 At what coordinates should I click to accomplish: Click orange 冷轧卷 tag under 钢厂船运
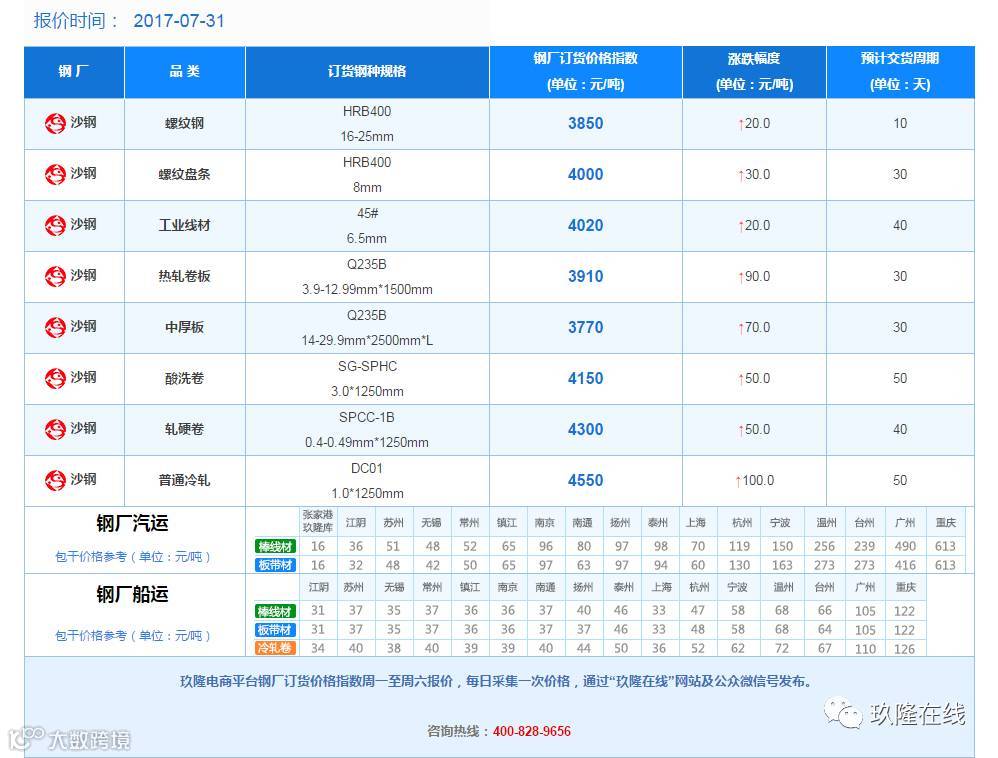275,649
